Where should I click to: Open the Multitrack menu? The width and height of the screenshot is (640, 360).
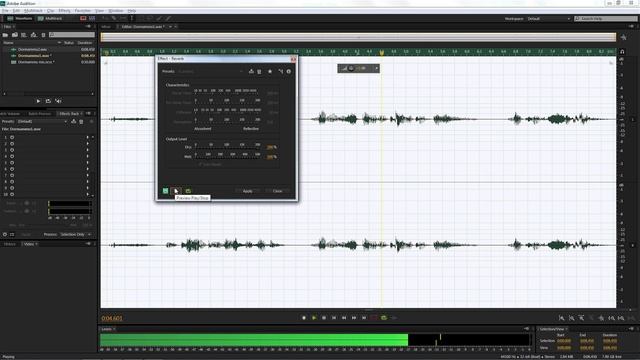click(x=33, y=11)
